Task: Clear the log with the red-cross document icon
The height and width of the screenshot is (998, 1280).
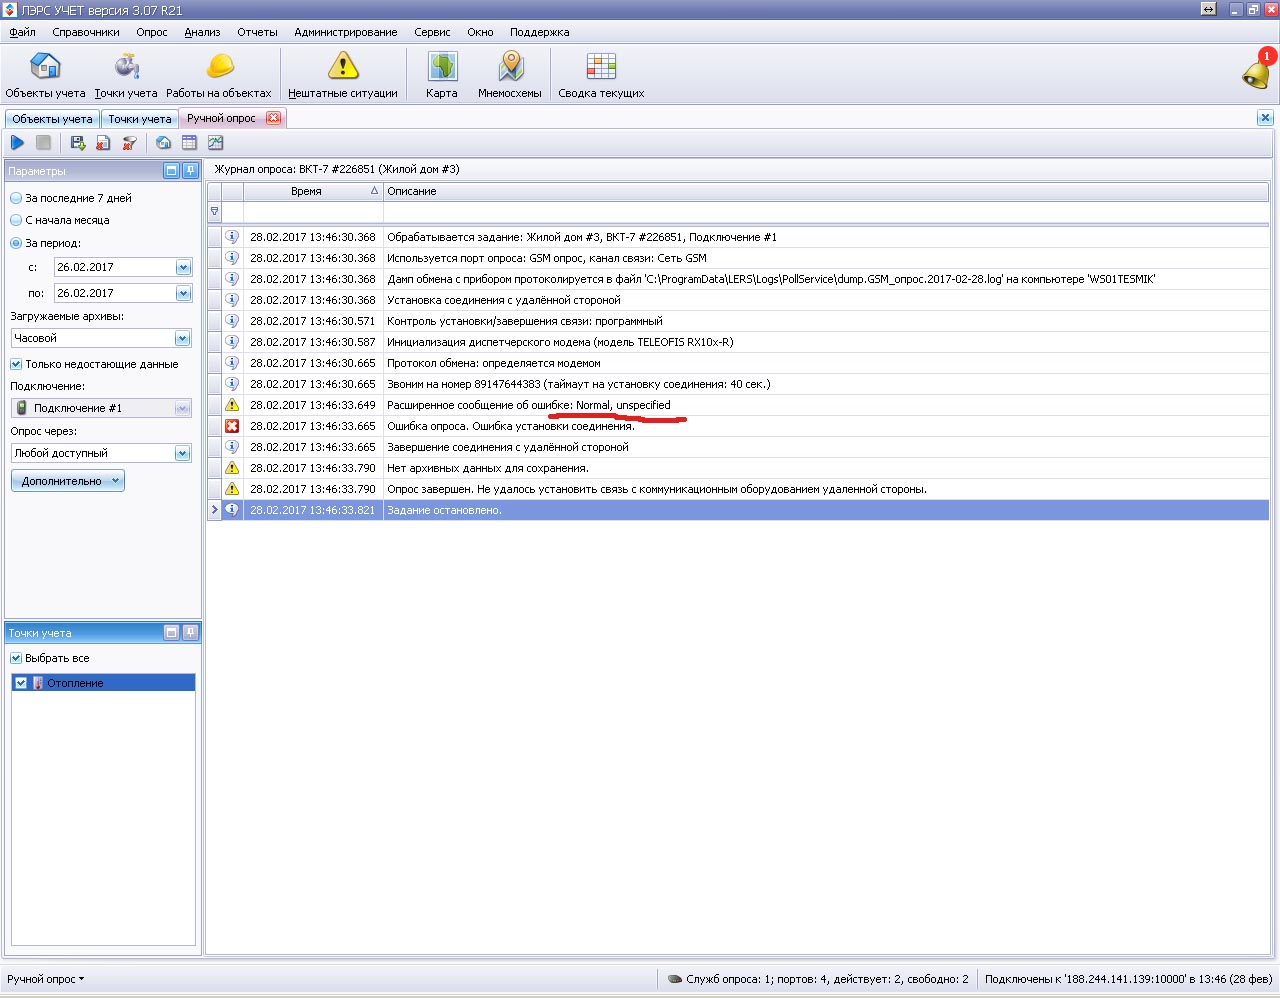Action: tap(103, 143)
